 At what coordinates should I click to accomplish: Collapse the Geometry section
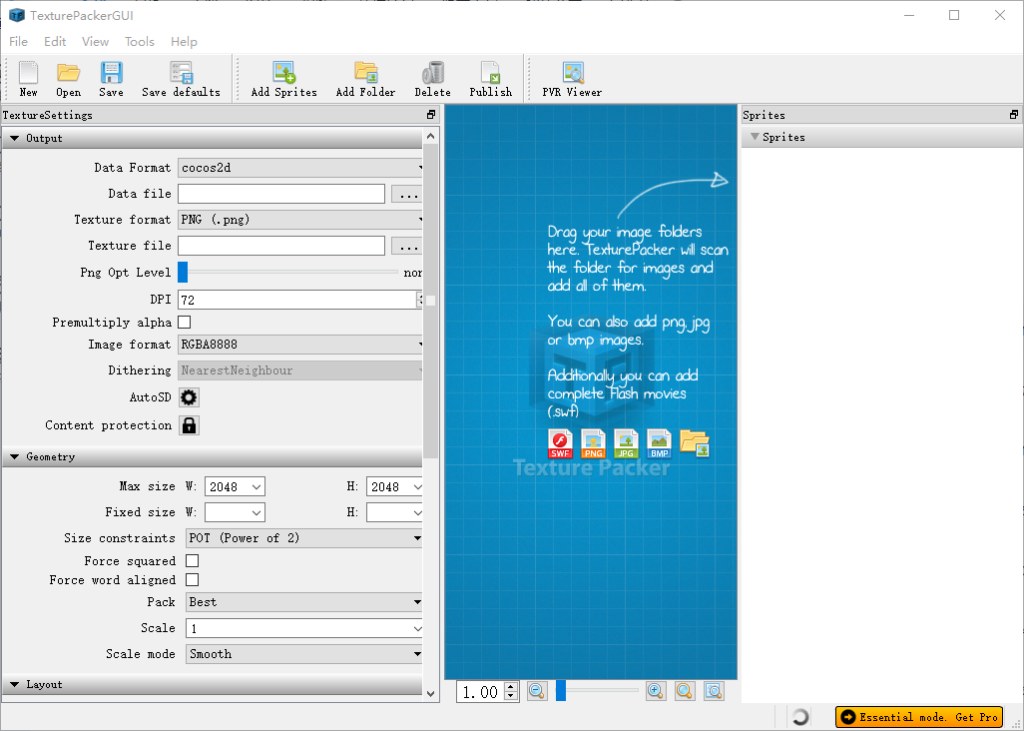(14, 457)
